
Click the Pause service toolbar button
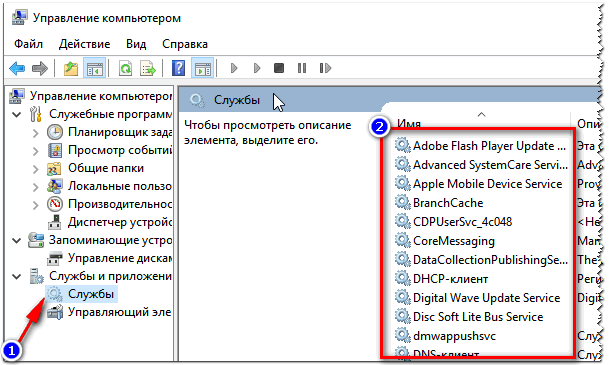point(302,68)
